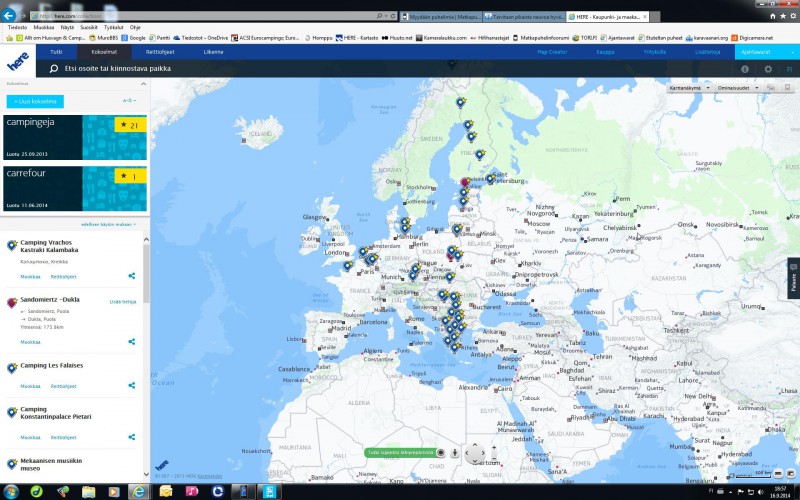The width and height of the screenshot is (800, 500).
Task: Click the Helsinki magenta map marker
Action: [463, 184]
